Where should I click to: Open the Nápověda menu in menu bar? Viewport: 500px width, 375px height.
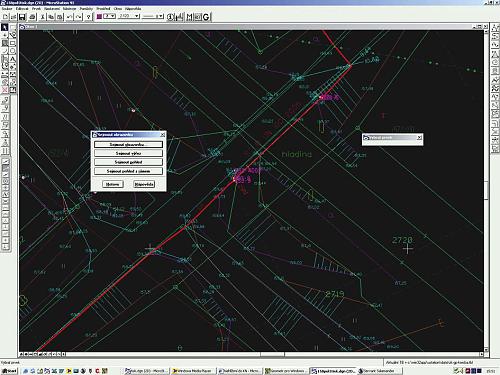[x=133, y=8]
